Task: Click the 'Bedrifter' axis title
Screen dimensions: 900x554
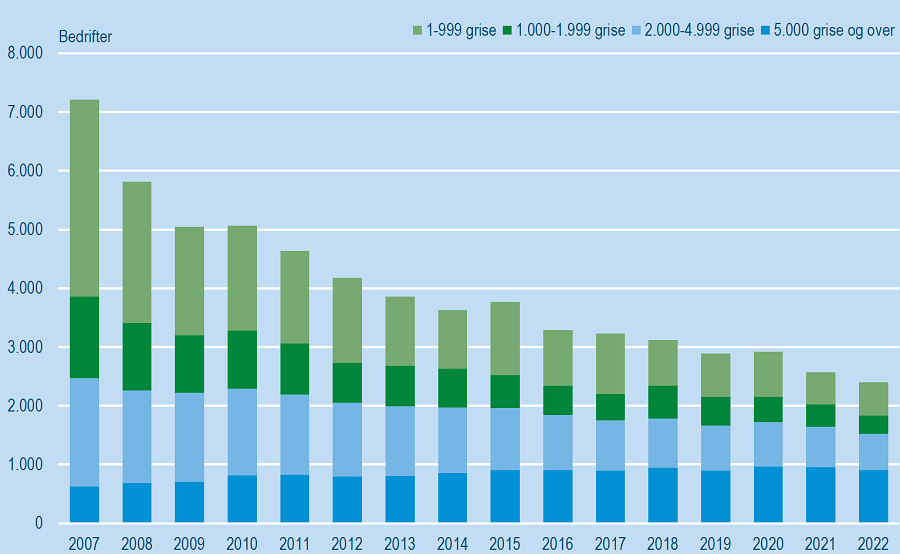Action: pos(85,37)
